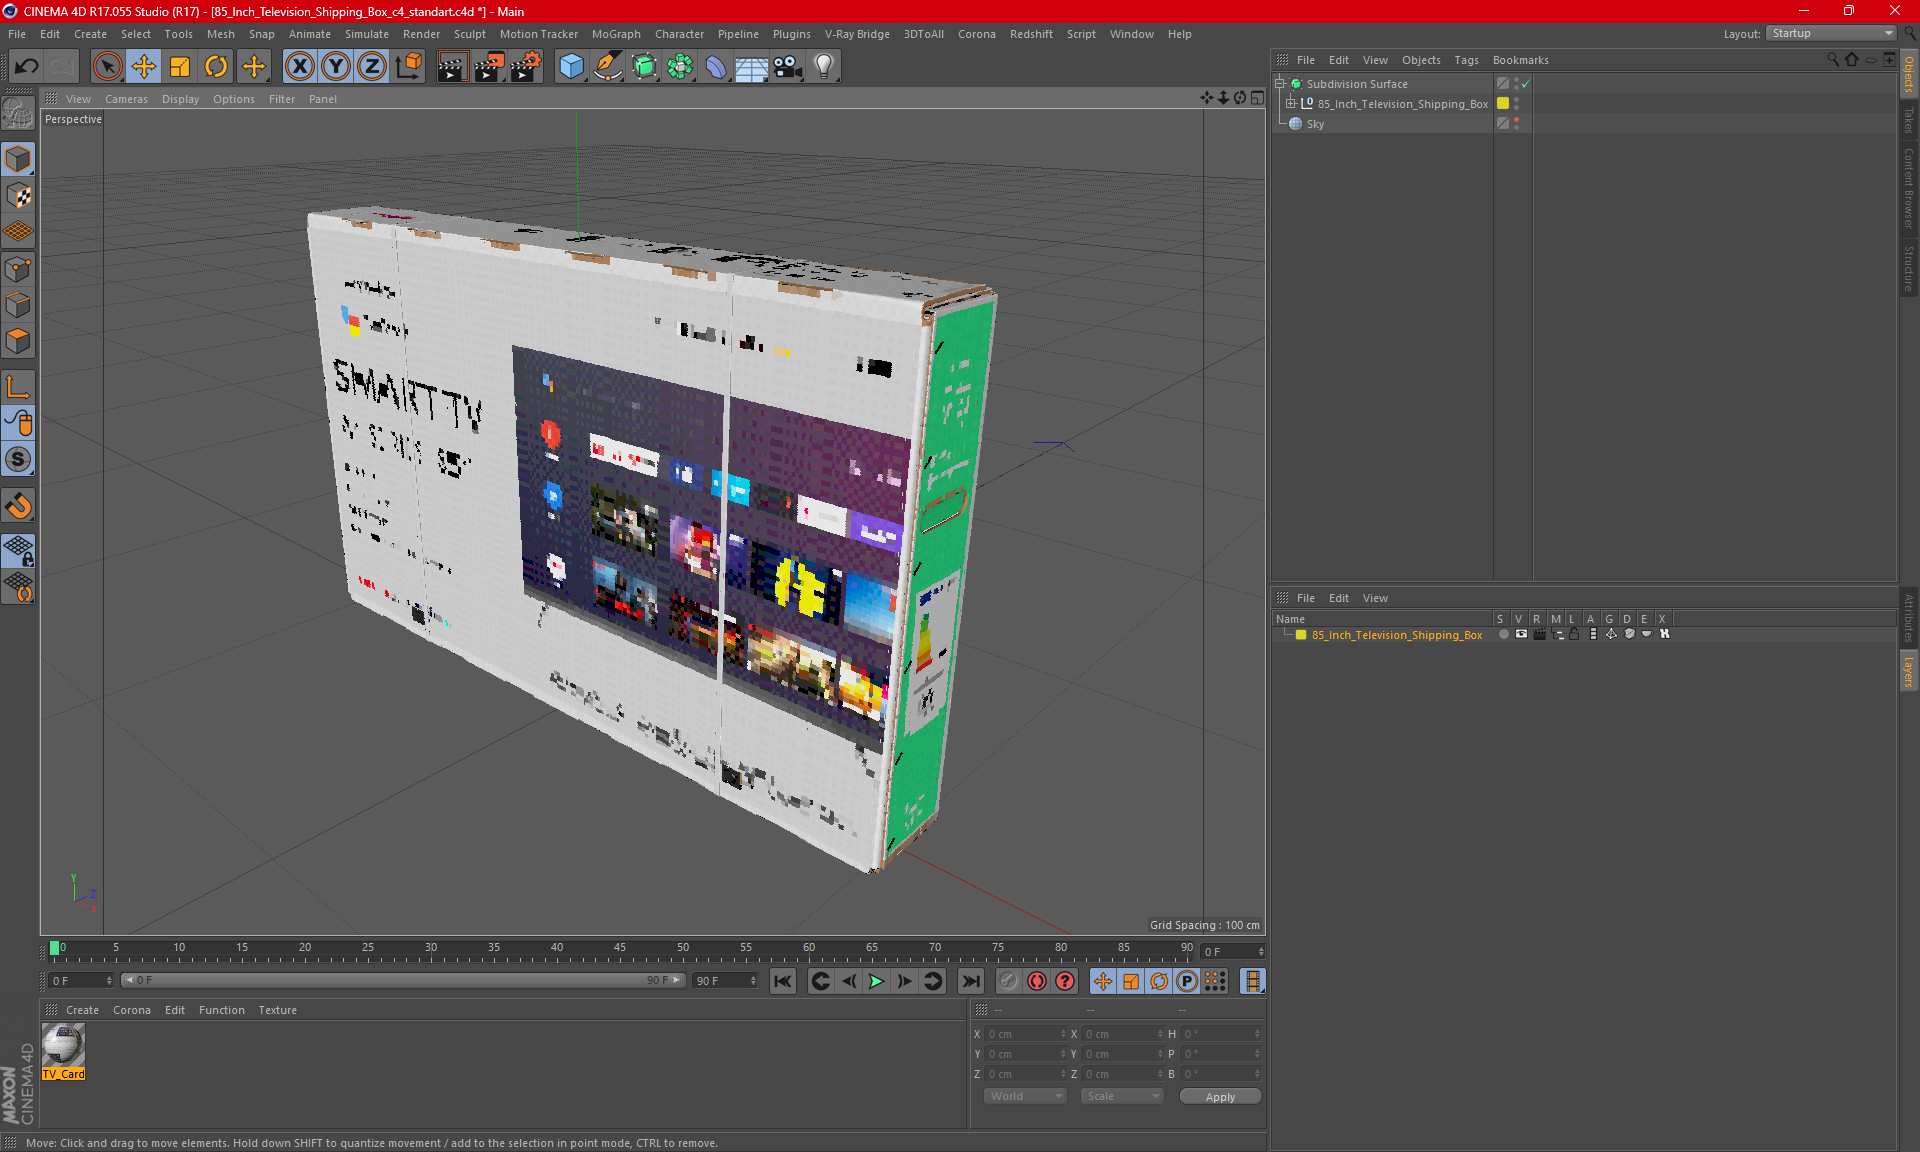Open the MoGraph menu

click(x=616, y=34)
